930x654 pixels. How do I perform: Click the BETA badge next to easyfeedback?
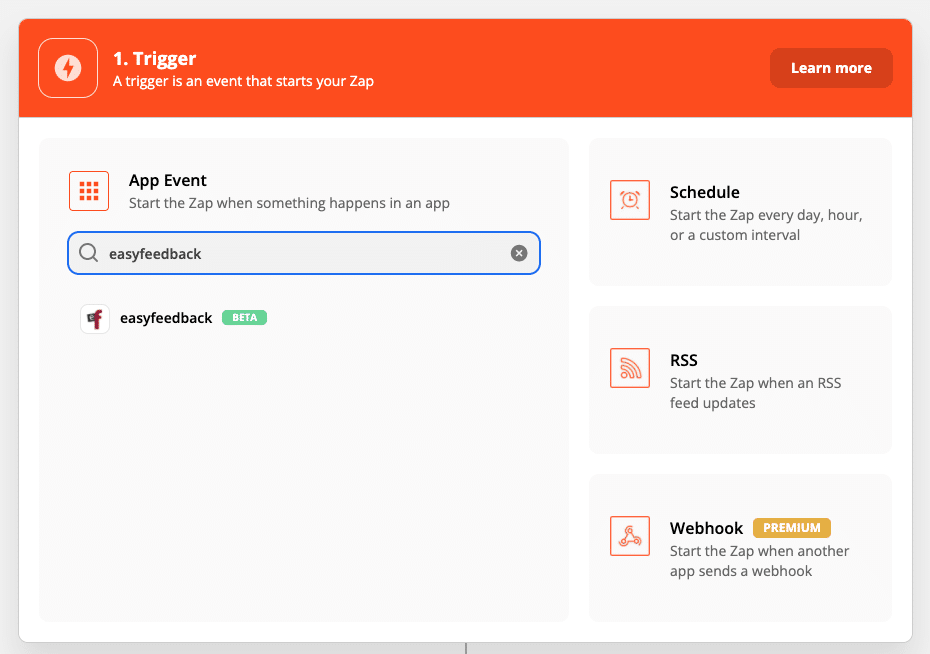click(244, 318)
